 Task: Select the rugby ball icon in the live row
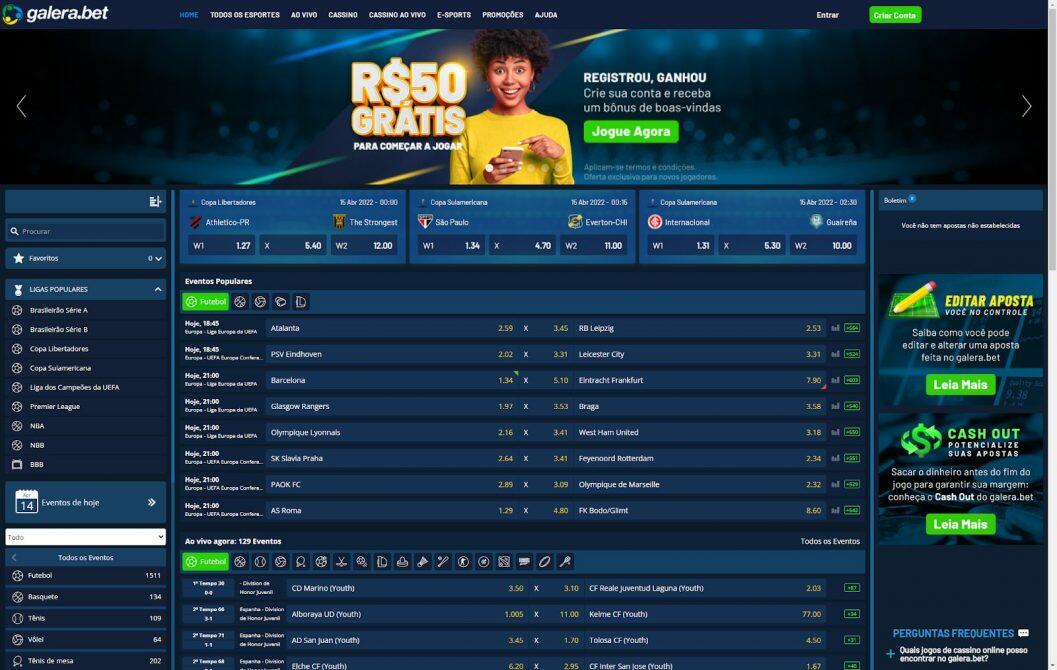coord(545,561)
